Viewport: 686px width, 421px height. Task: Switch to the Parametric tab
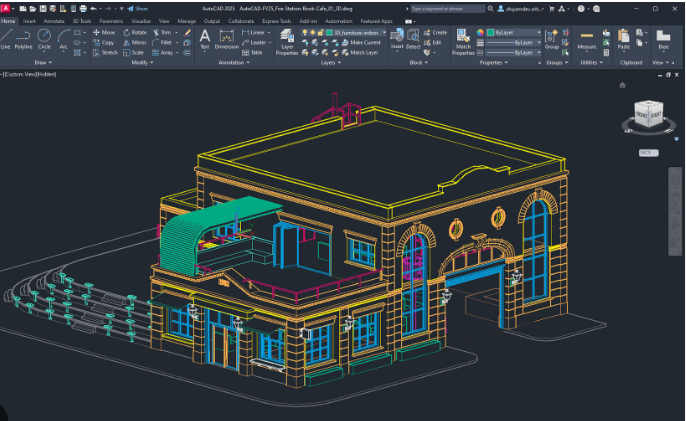click(111, 21)
